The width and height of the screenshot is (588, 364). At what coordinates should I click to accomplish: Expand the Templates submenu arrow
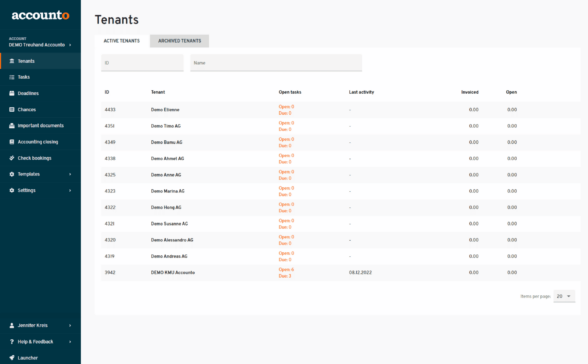(x=70, y=174)
